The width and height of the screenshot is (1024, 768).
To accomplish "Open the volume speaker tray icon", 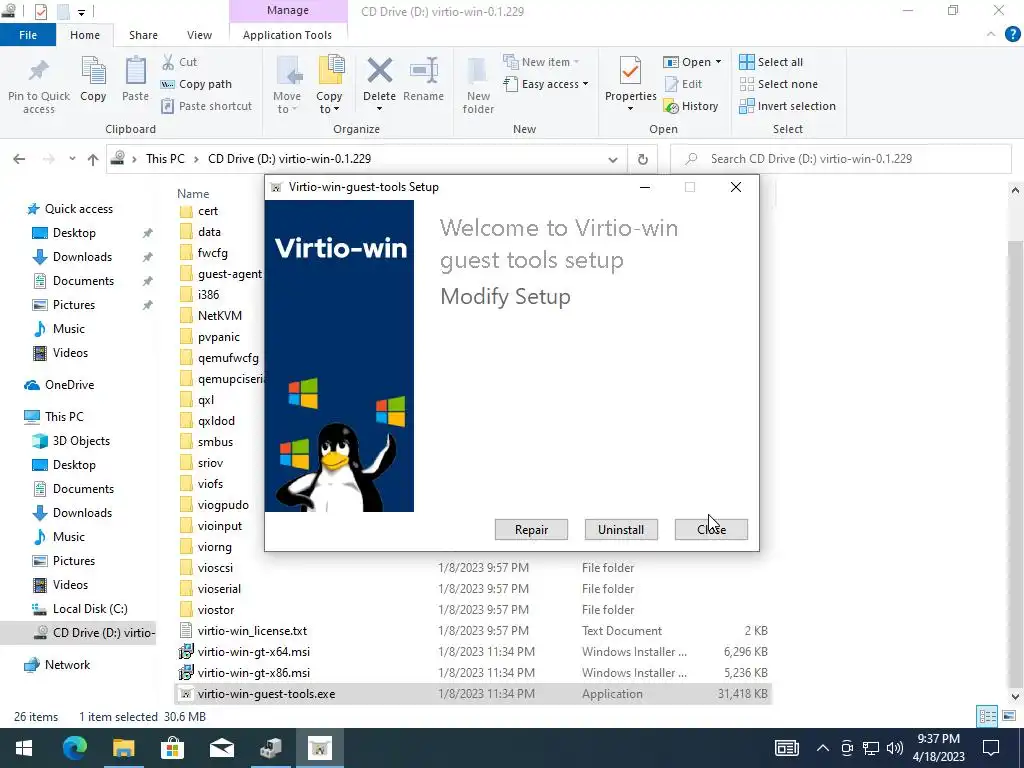I will (895, 748).
